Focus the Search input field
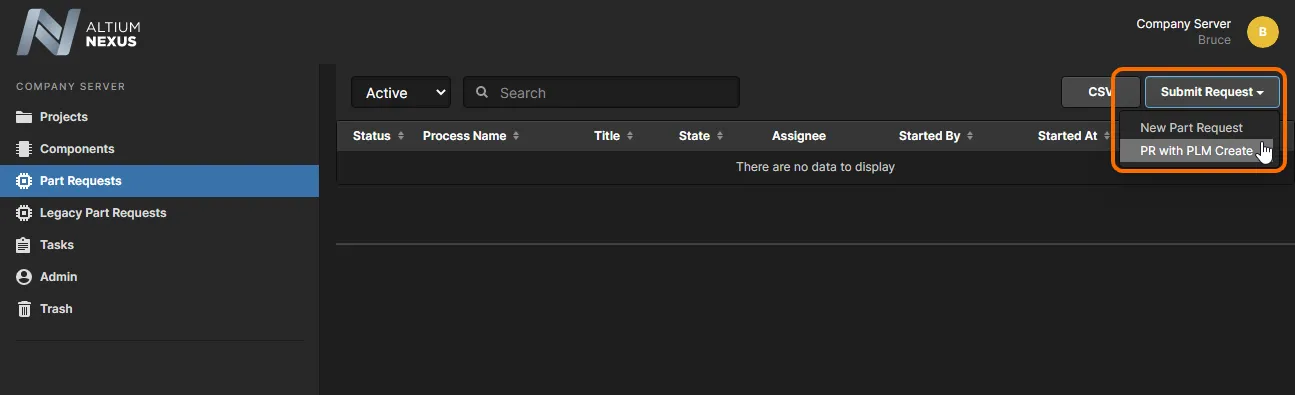1295x395 pixels. point(601,92)
